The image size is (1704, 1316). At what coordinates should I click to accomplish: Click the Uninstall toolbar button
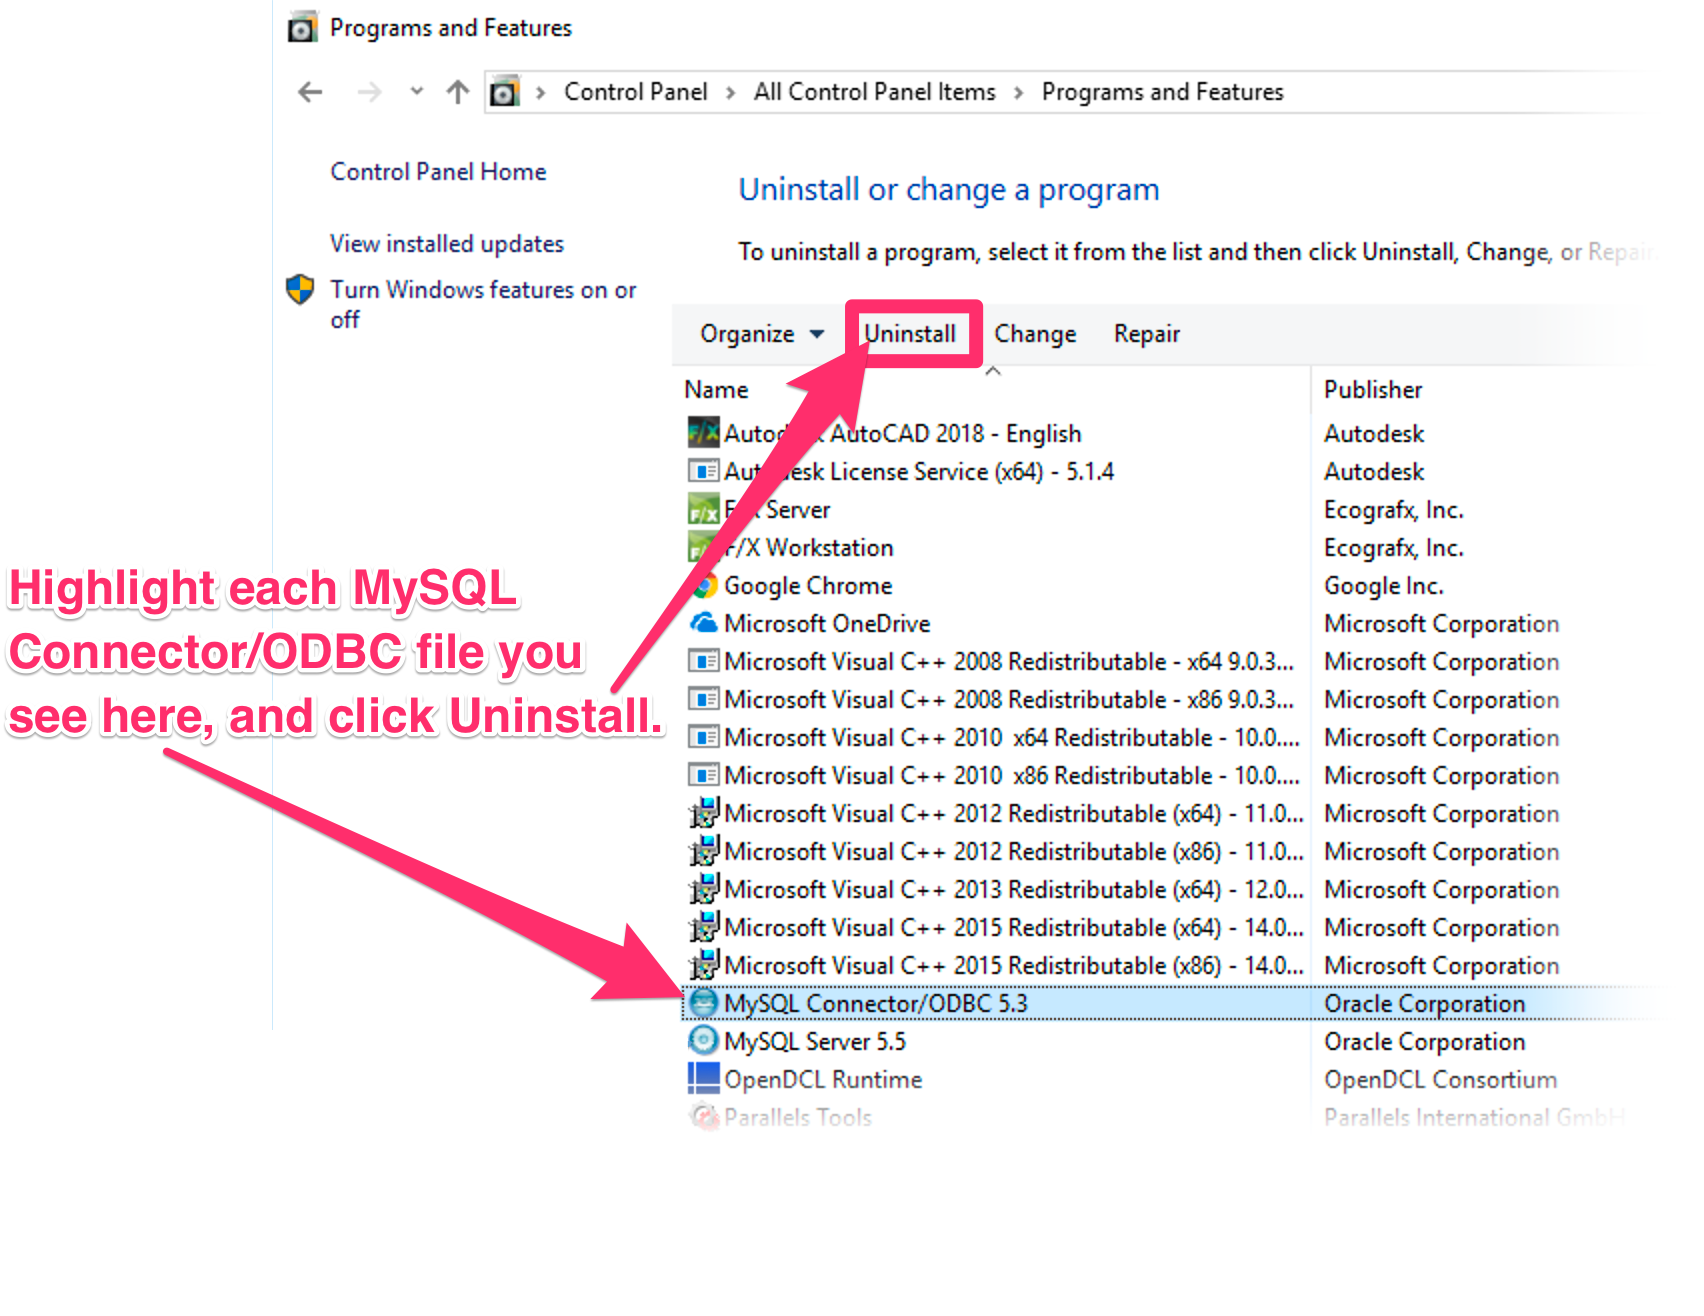(910, 334)
